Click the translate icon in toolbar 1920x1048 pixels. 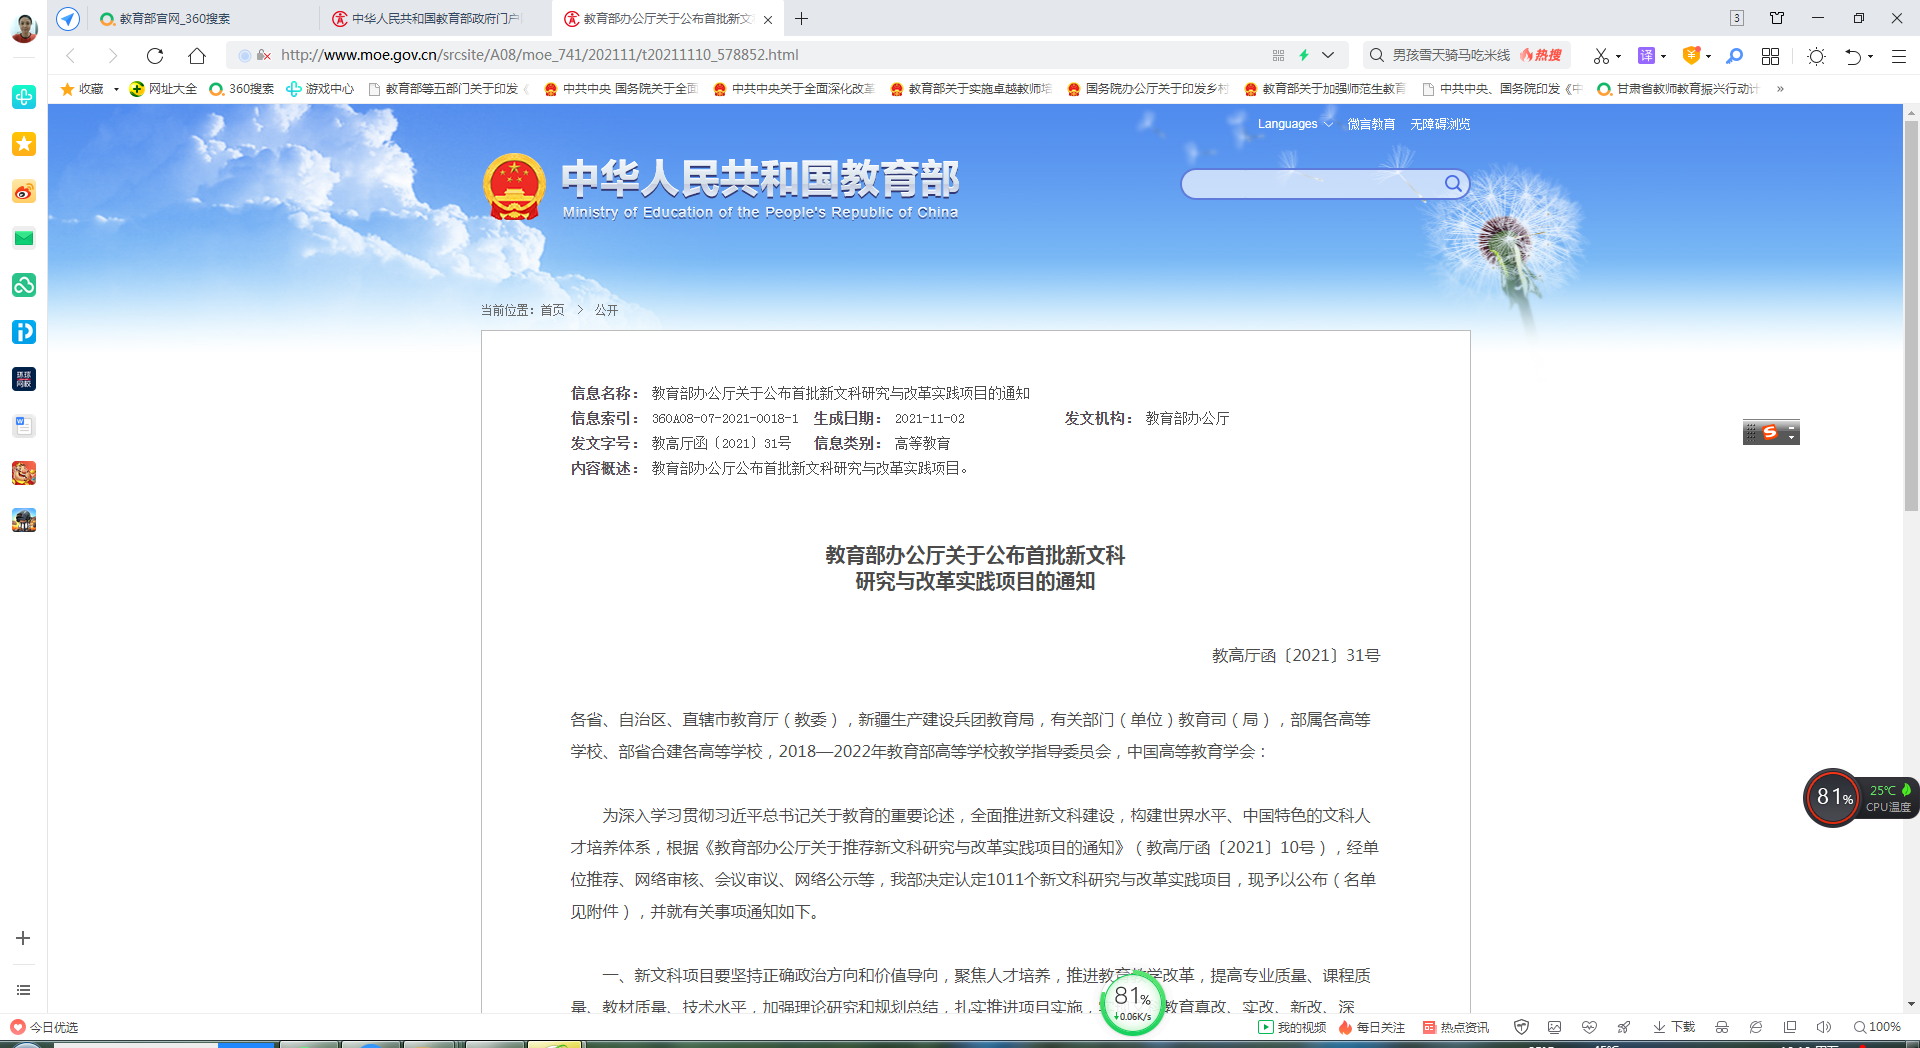click(1646, 56)
